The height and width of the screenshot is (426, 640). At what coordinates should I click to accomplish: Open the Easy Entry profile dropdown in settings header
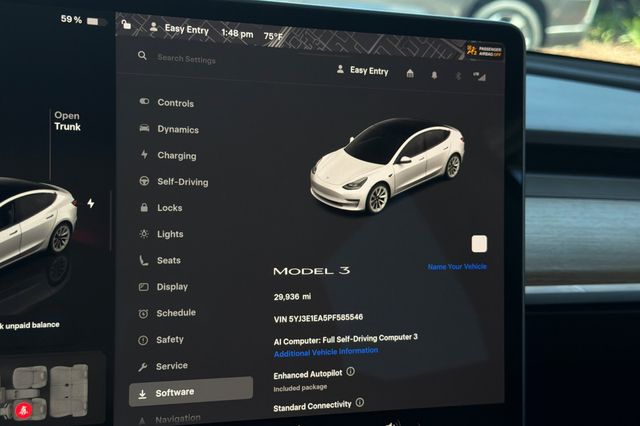(x=362, y=71)
